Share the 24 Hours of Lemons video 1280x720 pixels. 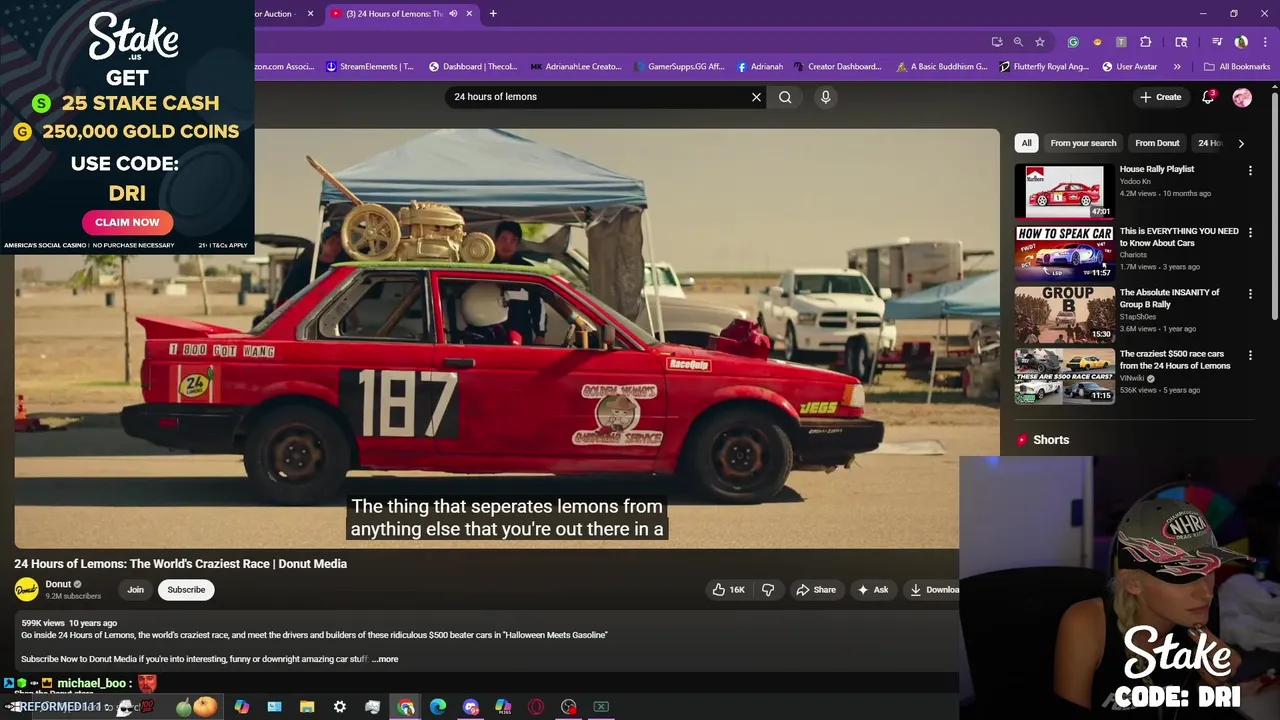(x=816, y=590)
